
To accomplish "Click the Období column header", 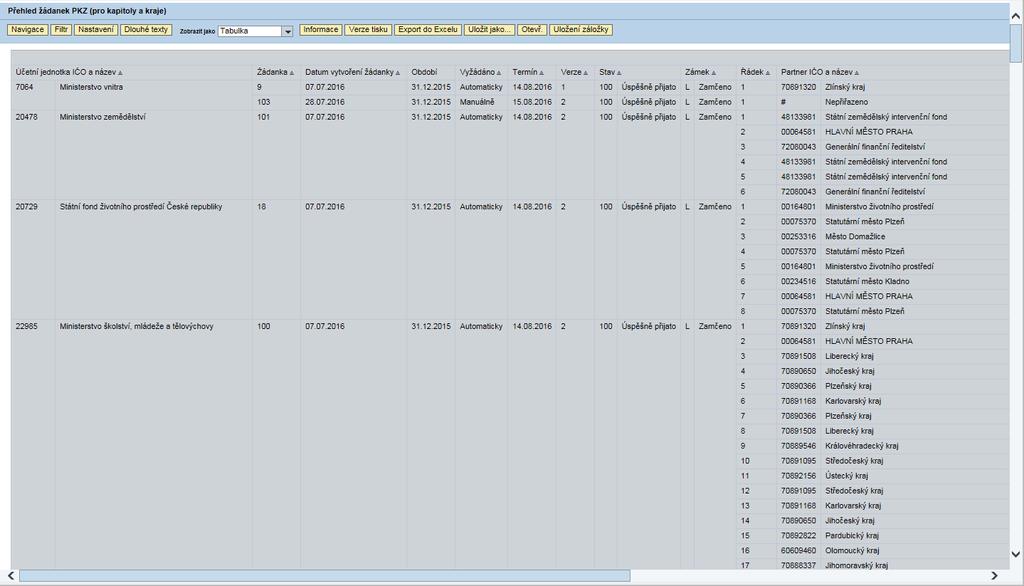I will pyautogui.click(x=424, y=73).
